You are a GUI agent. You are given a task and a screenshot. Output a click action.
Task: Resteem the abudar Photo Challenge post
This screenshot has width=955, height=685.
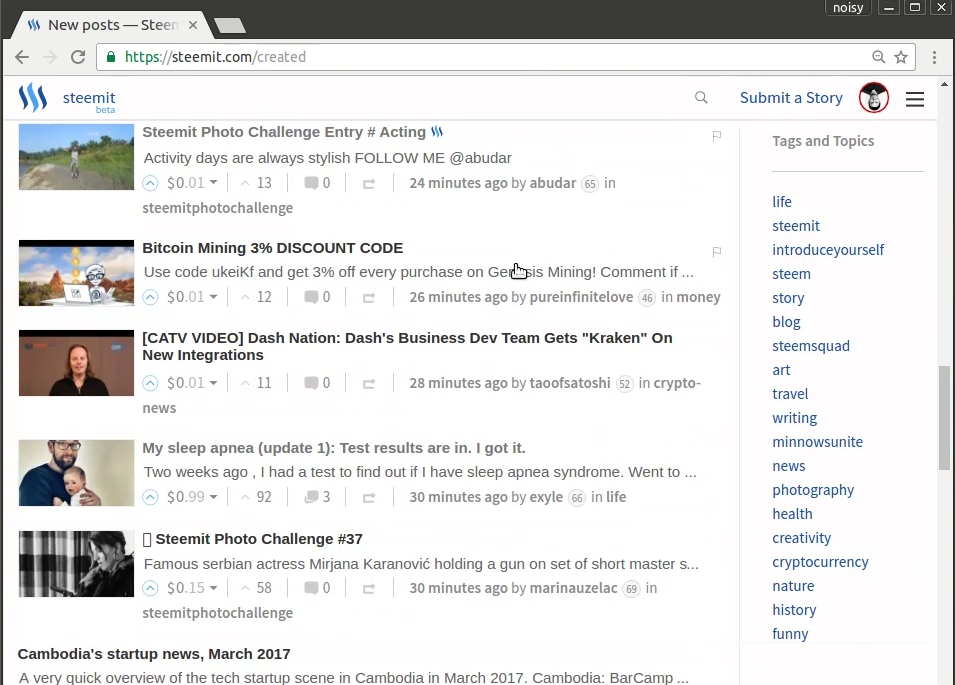[369, 183]
